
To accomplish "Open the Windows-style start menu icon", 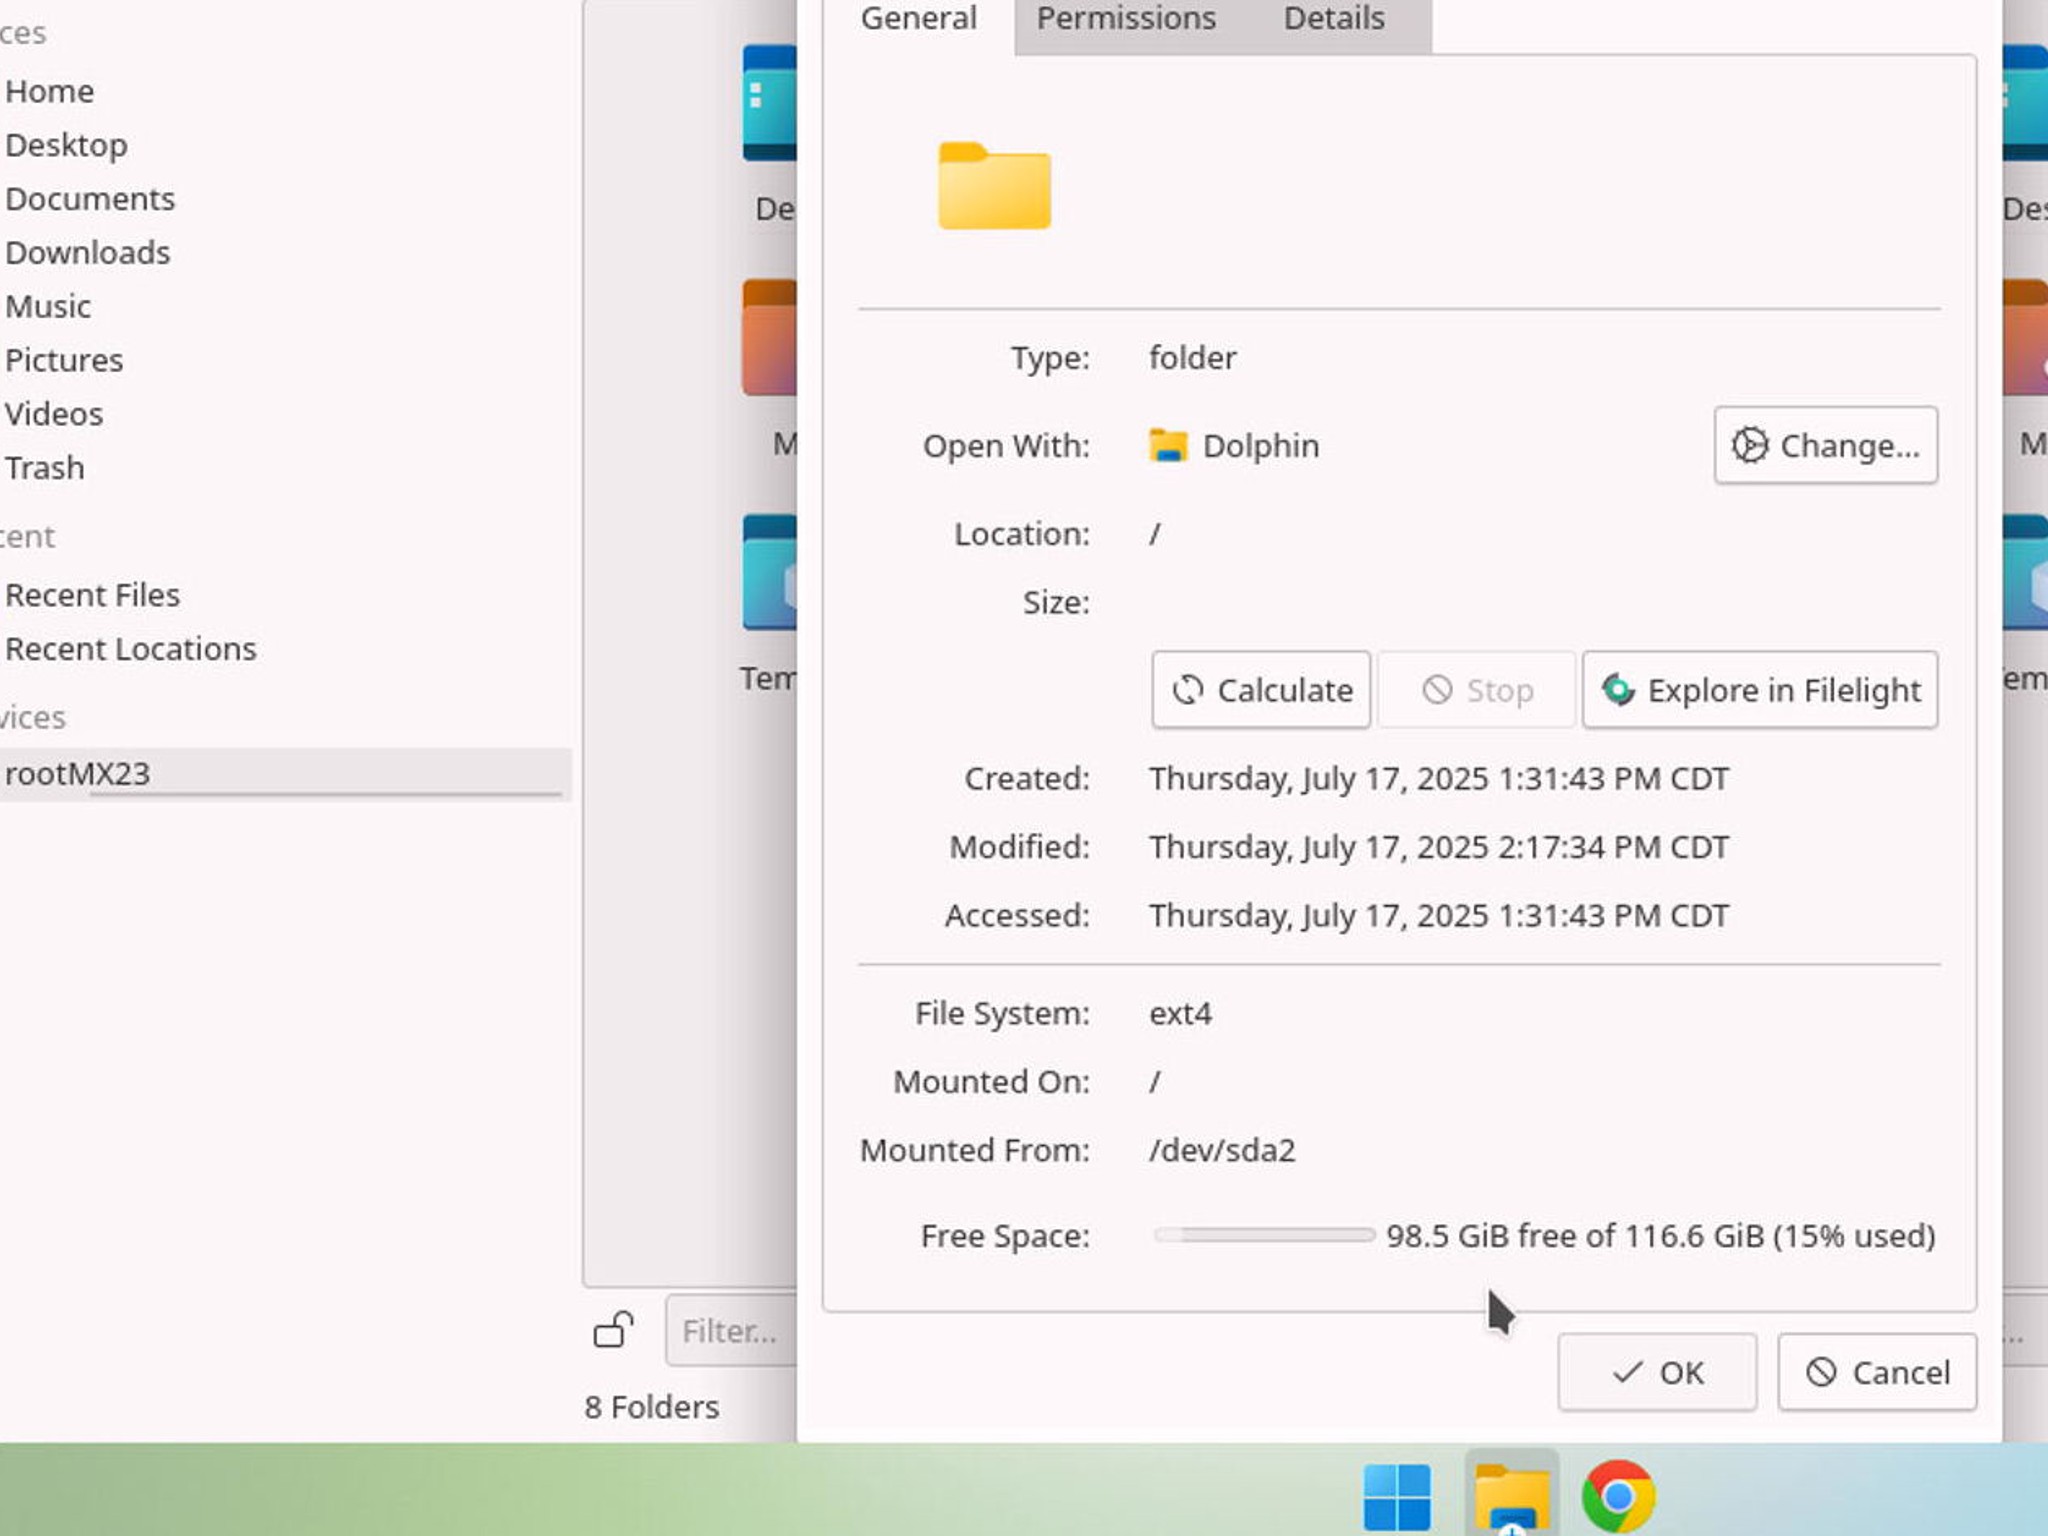I will pos(1397,1497).
